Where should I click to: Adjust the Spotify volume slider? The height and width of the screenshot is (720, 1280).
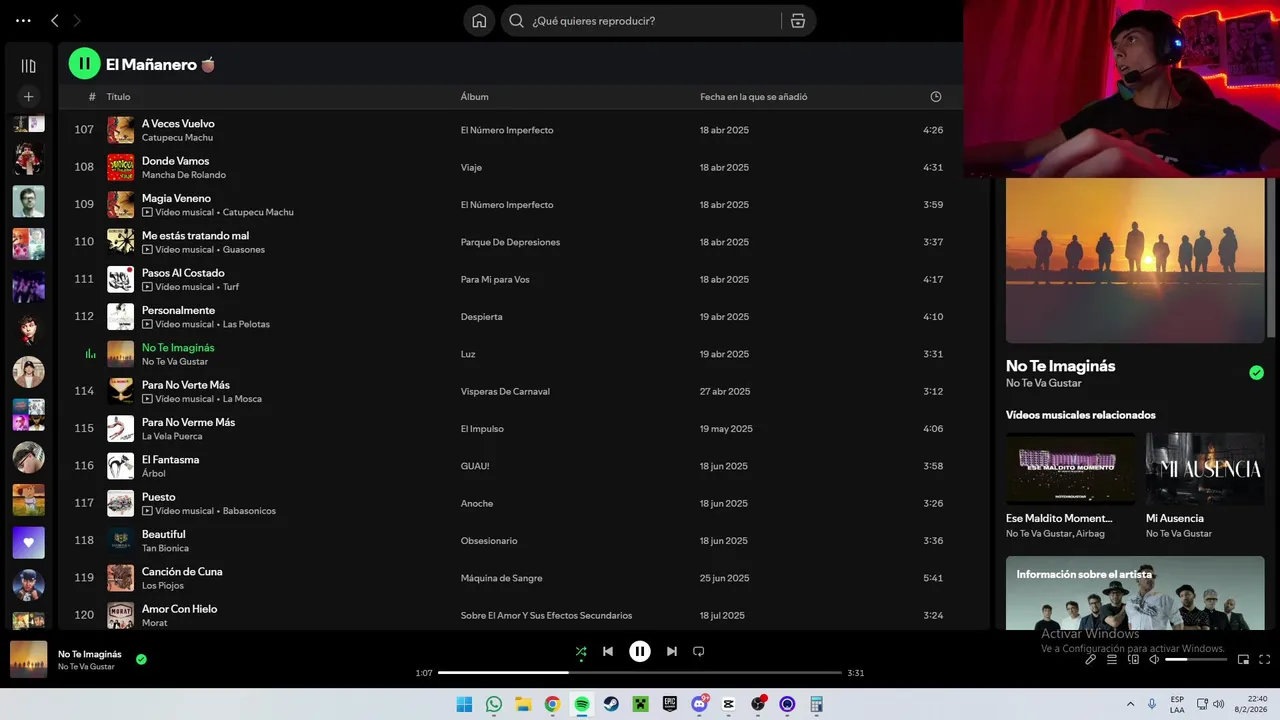point(1196,659)
